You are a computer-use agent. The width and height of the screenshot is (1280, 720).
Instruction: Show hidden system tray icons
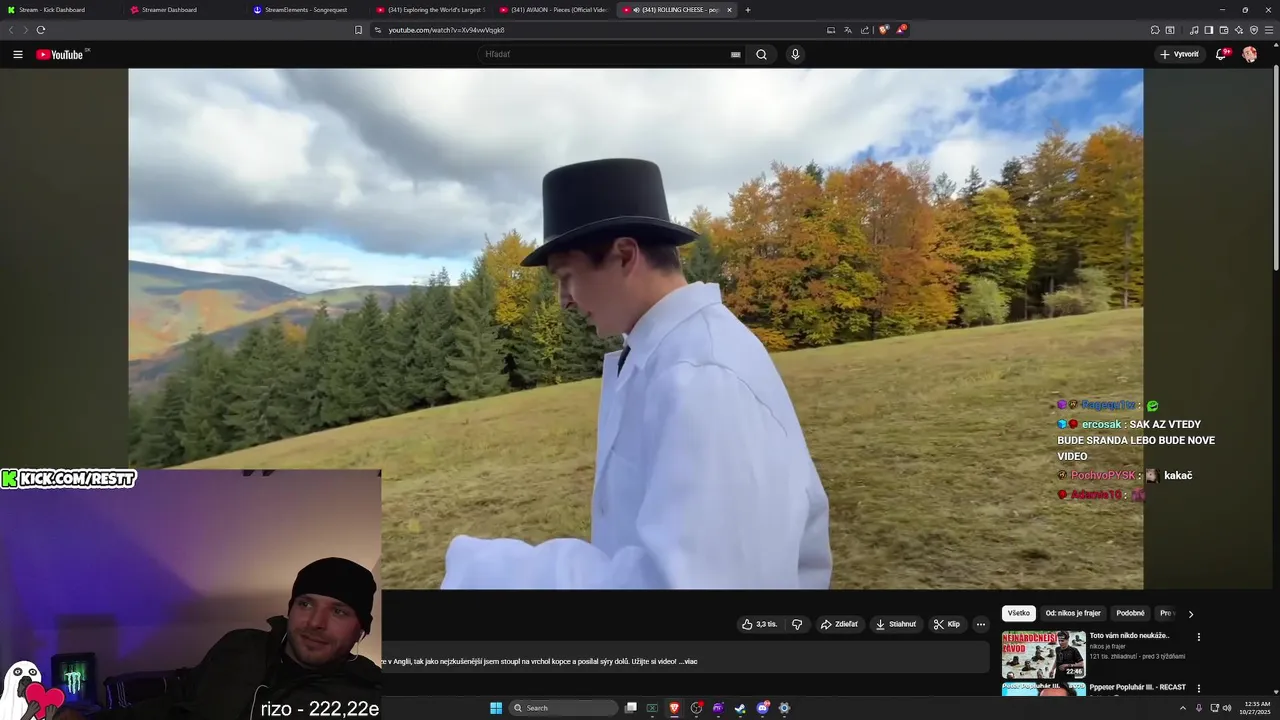pos(1184,708)
